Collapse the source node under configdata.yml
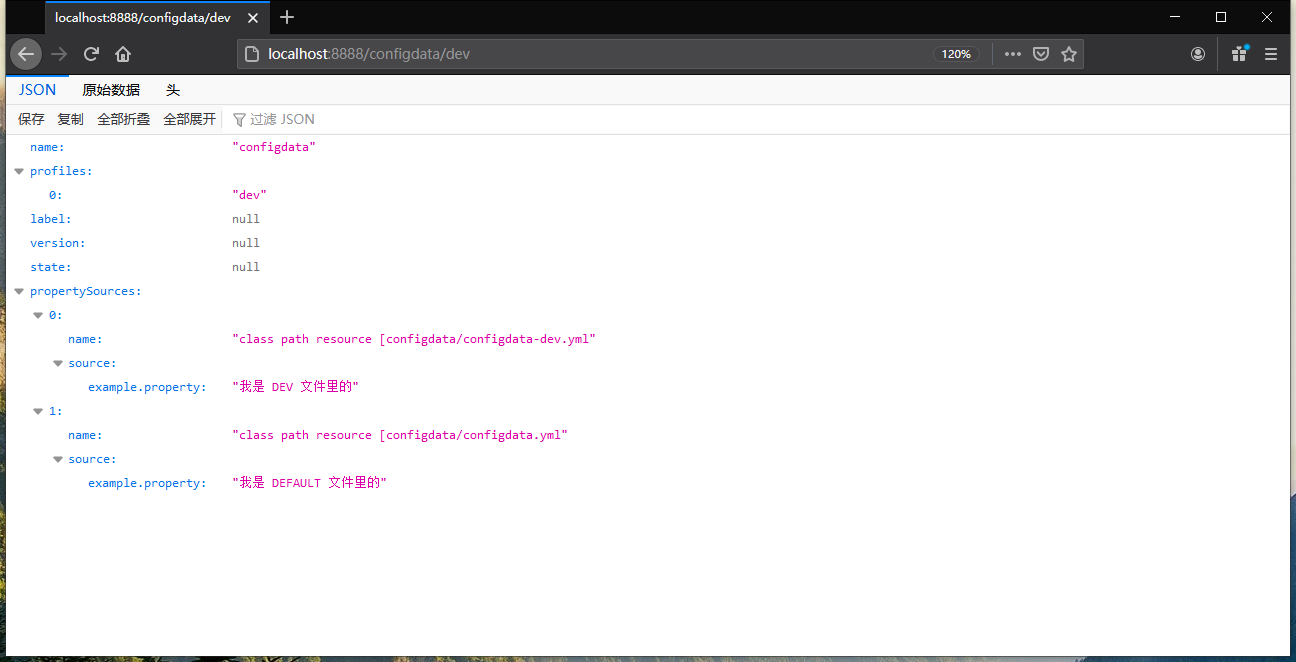 (x=58, y=459)
